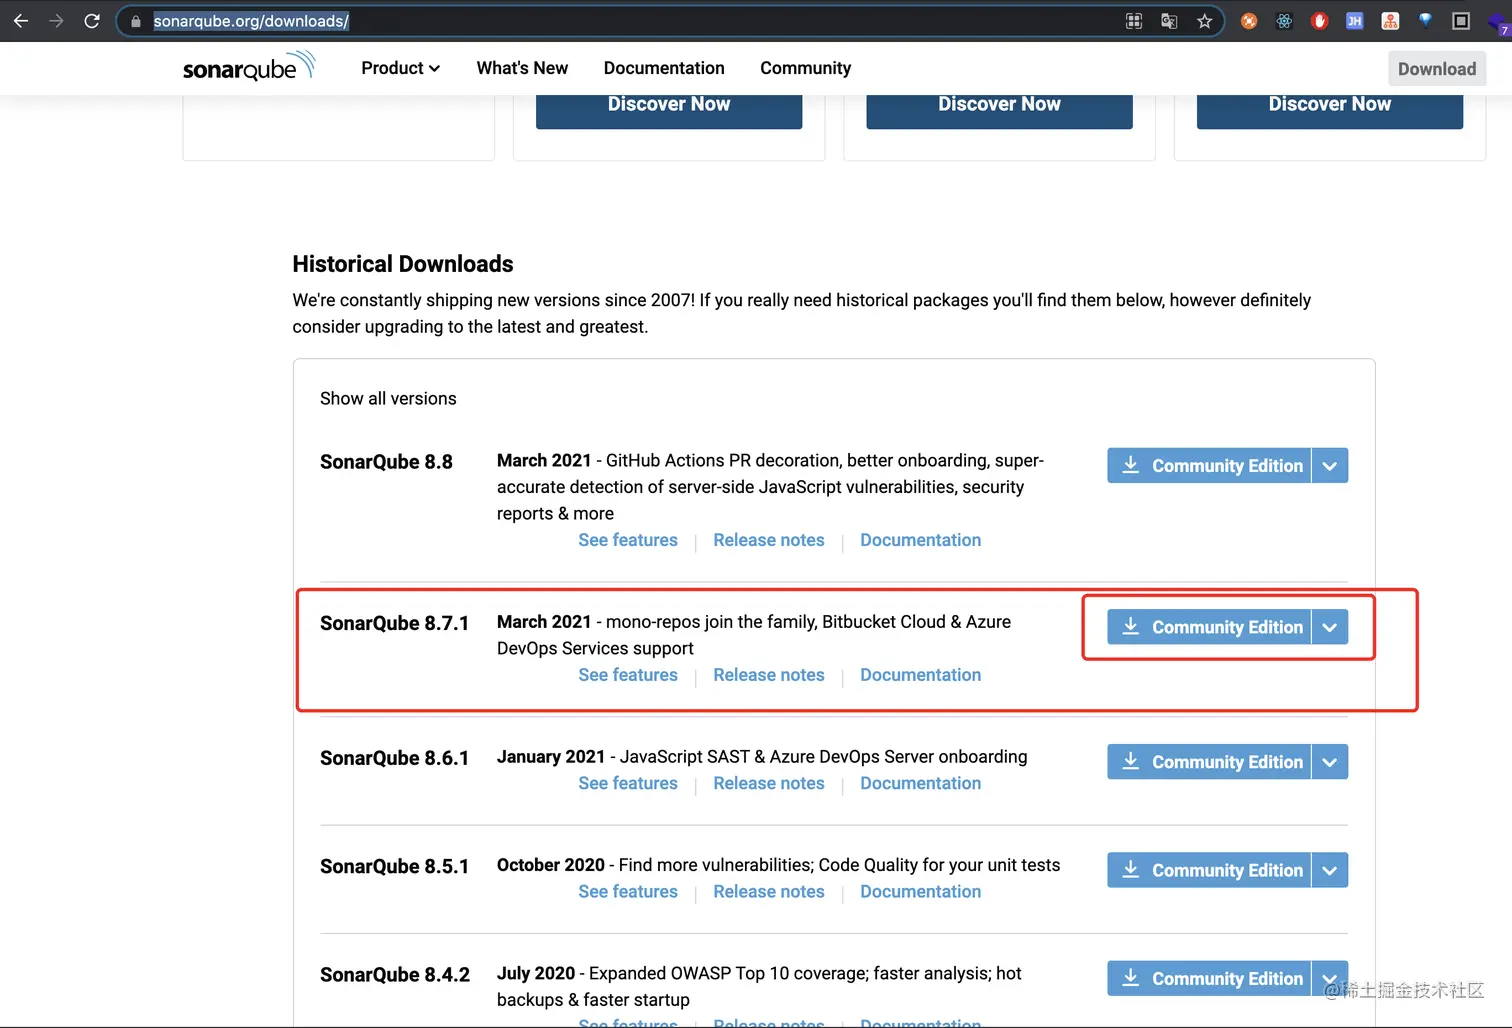Click the Historical Downloads heading
This screenshot has height=1028, width=1512.
click(x=403, y=264)
